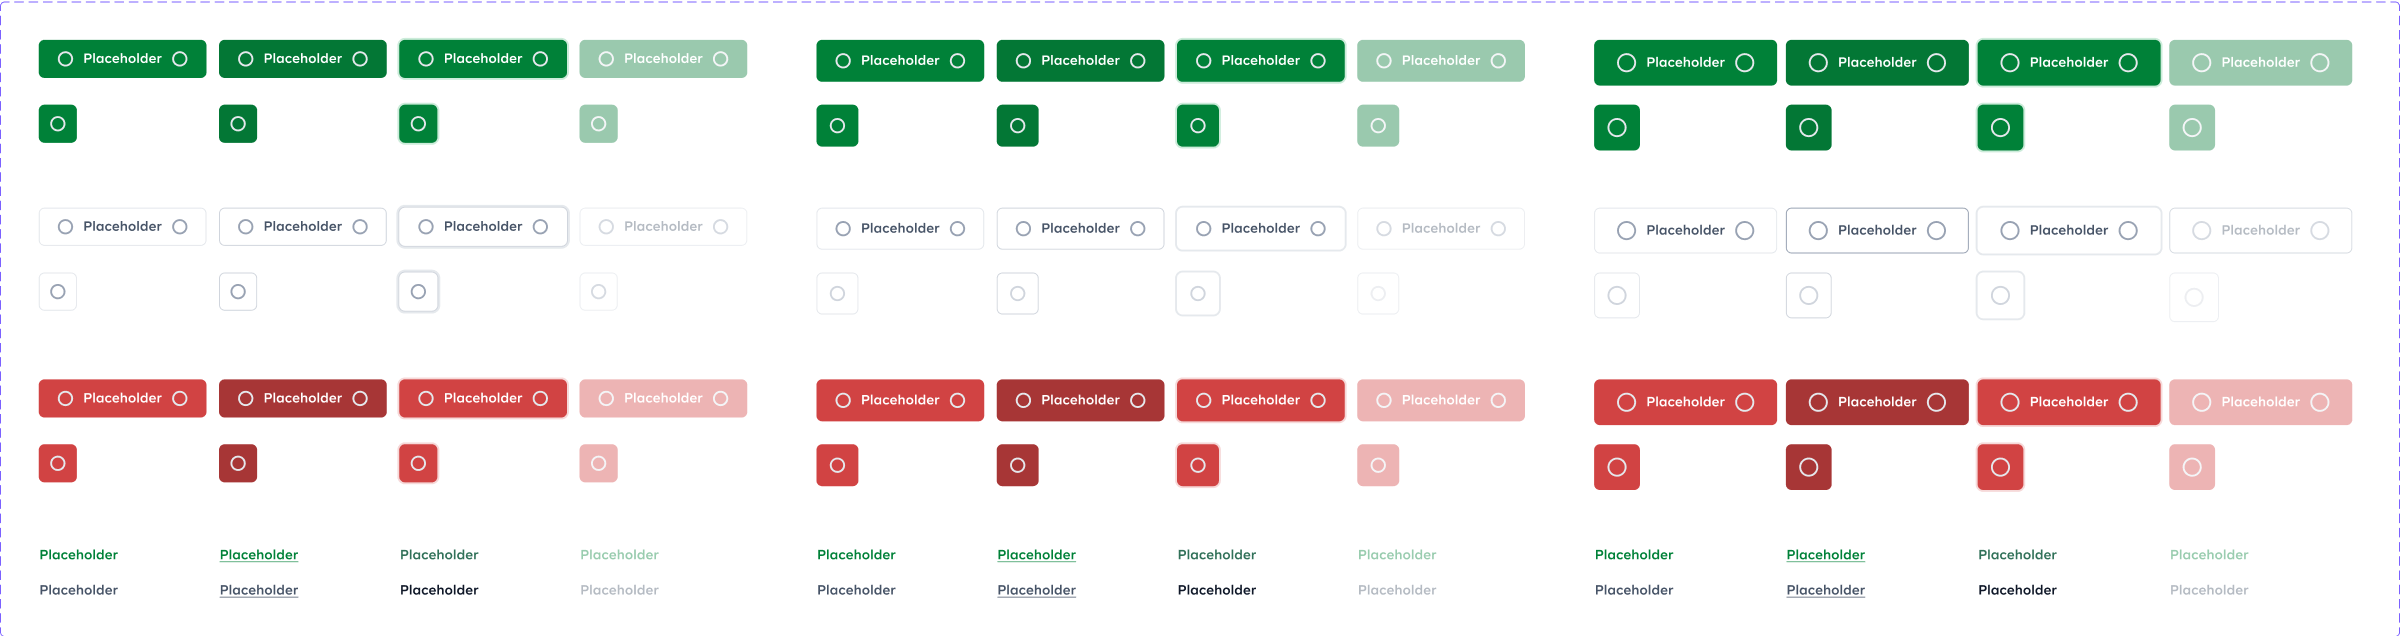Click the dark red icon-only button in the medium set
The height and width of the screenshot is (636, 2400).
pos(1017,465)
